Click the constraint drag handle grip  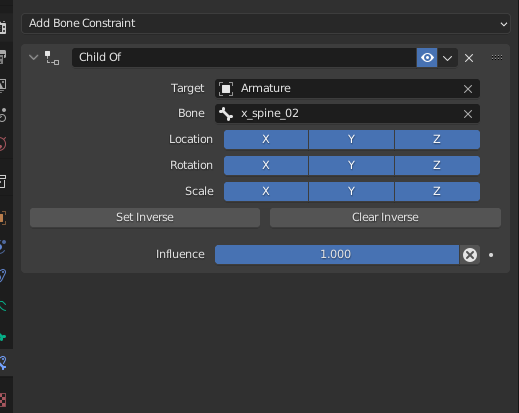coord(497,58)
